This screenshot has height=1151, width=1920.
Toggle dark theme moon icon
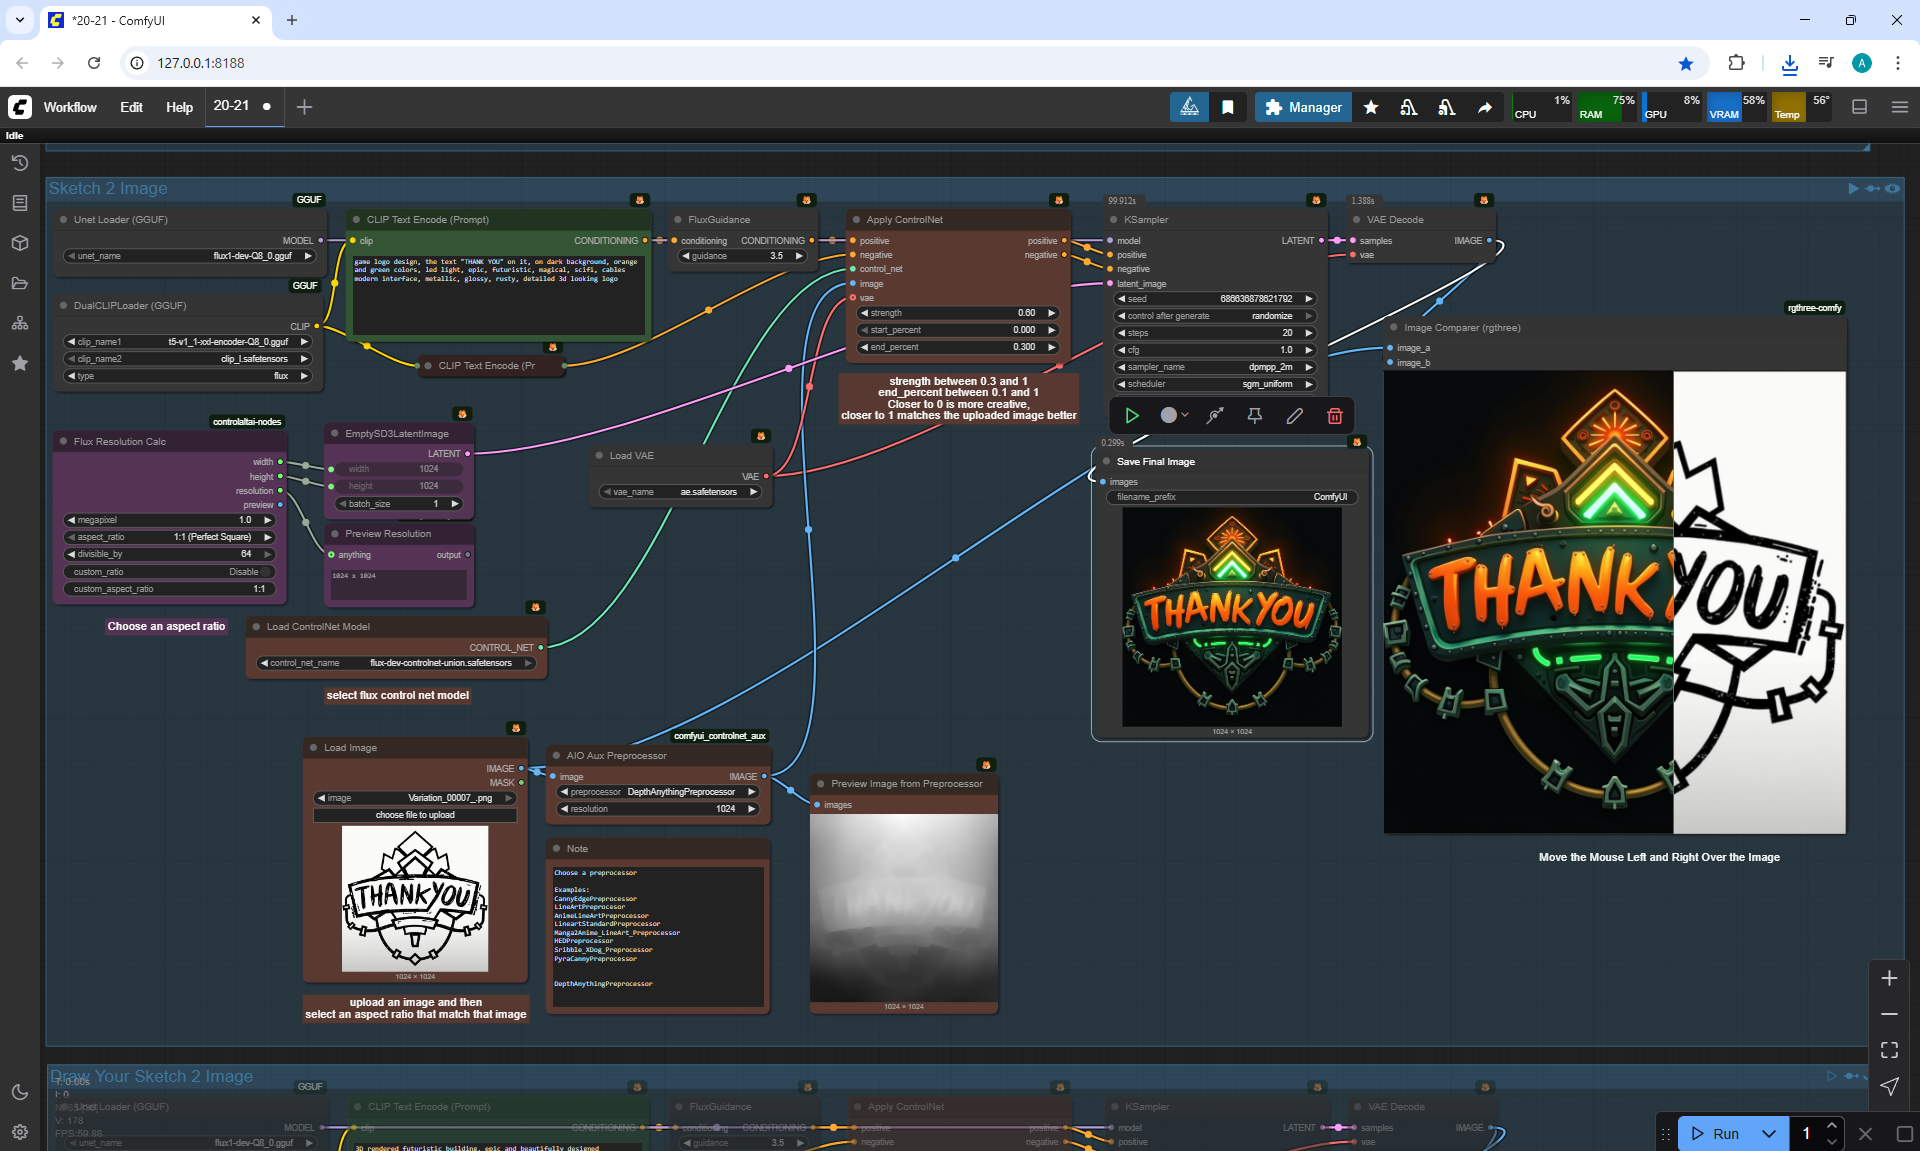click(x=19, y=1092)
